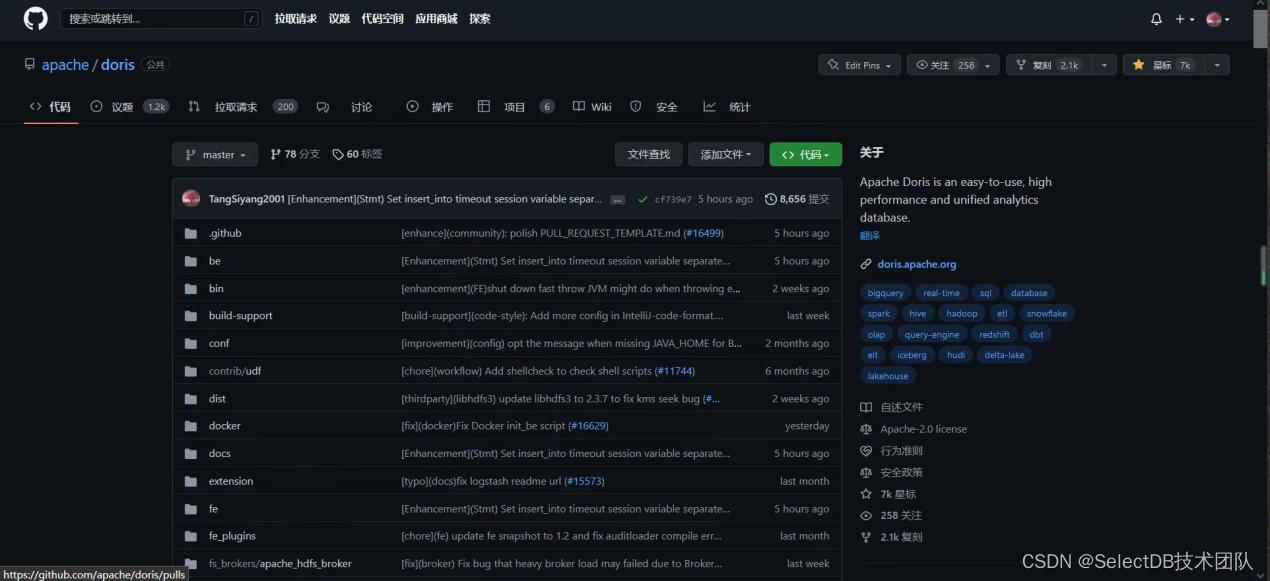Click the folder icon of the extension row

pyautogui.click(x=191, y=481)
